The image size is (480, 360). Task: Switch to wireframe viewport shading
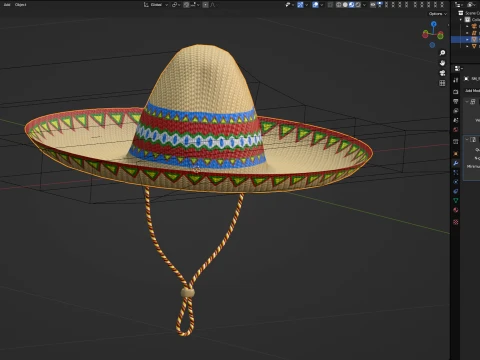(339, 5)
